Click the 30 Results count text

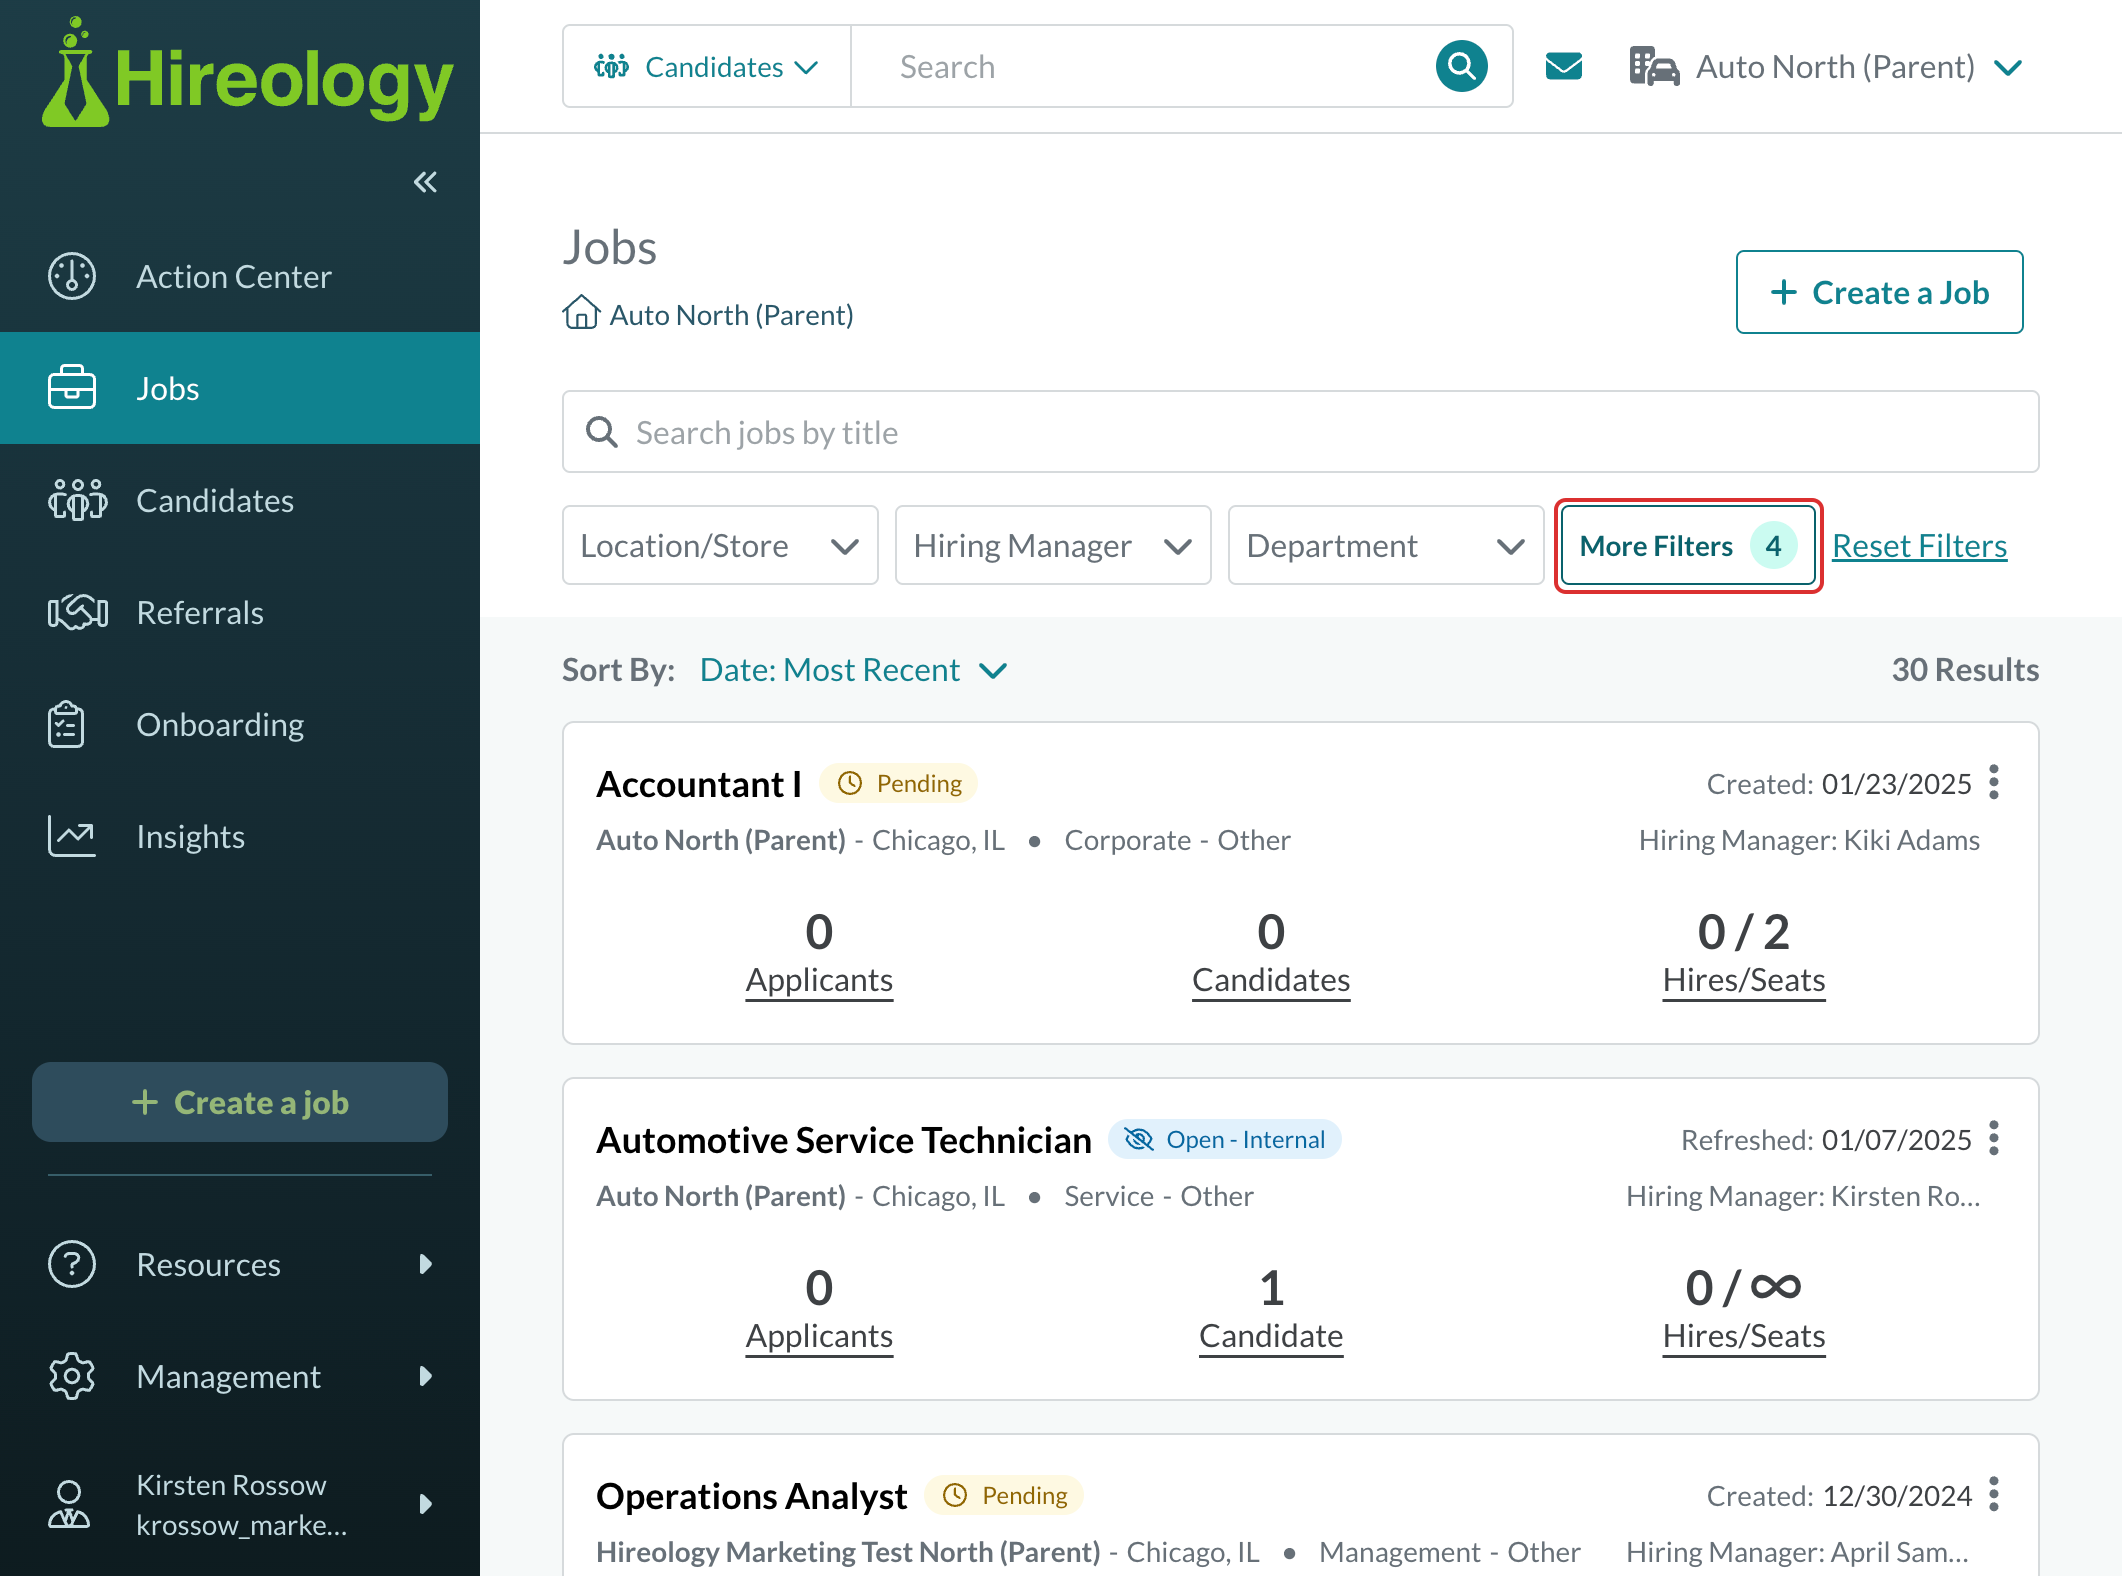(1965, 670)
